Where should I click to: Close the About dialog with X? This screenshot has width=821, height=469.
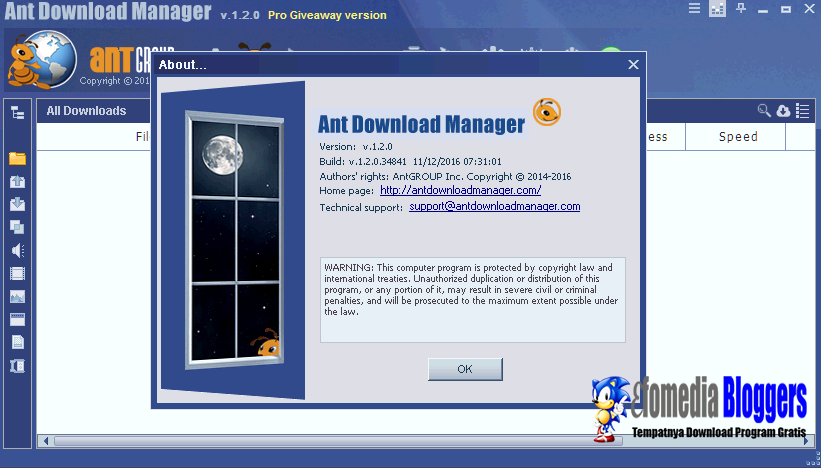[633, 64]
